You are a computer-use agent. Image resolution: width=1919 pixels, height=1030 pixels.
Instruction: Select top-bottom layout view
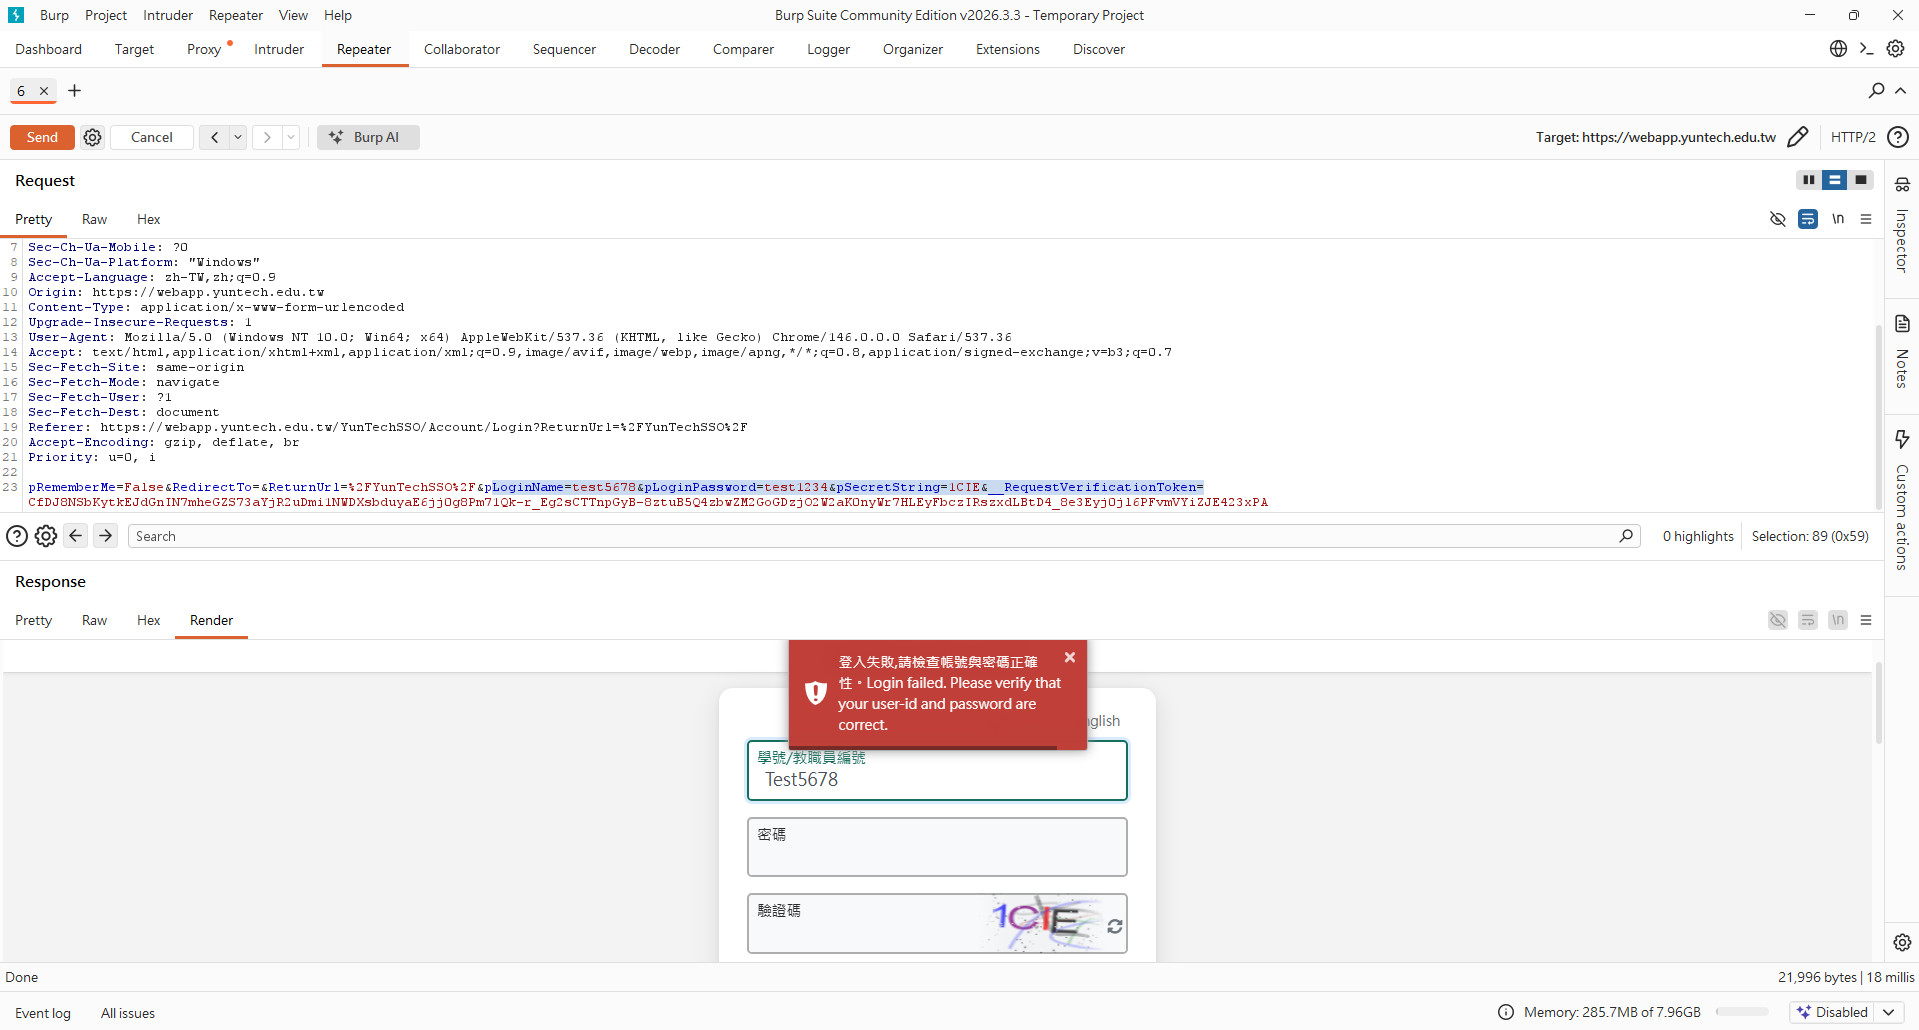click(x=1834, y=180)
